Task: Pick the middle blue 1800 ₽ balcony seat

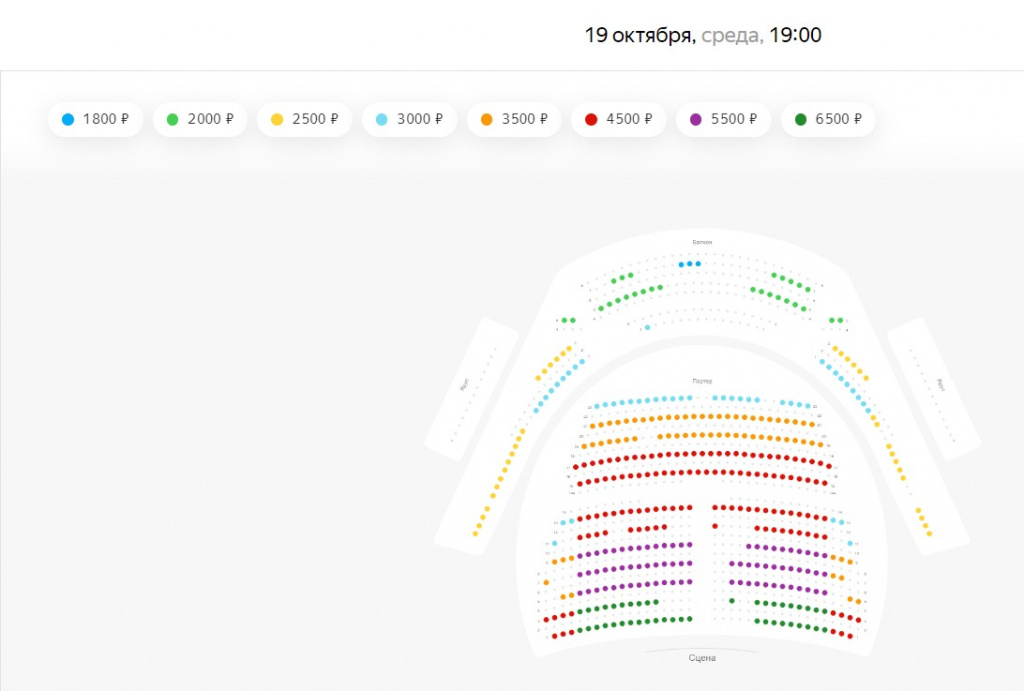Action: pos(690,264)
